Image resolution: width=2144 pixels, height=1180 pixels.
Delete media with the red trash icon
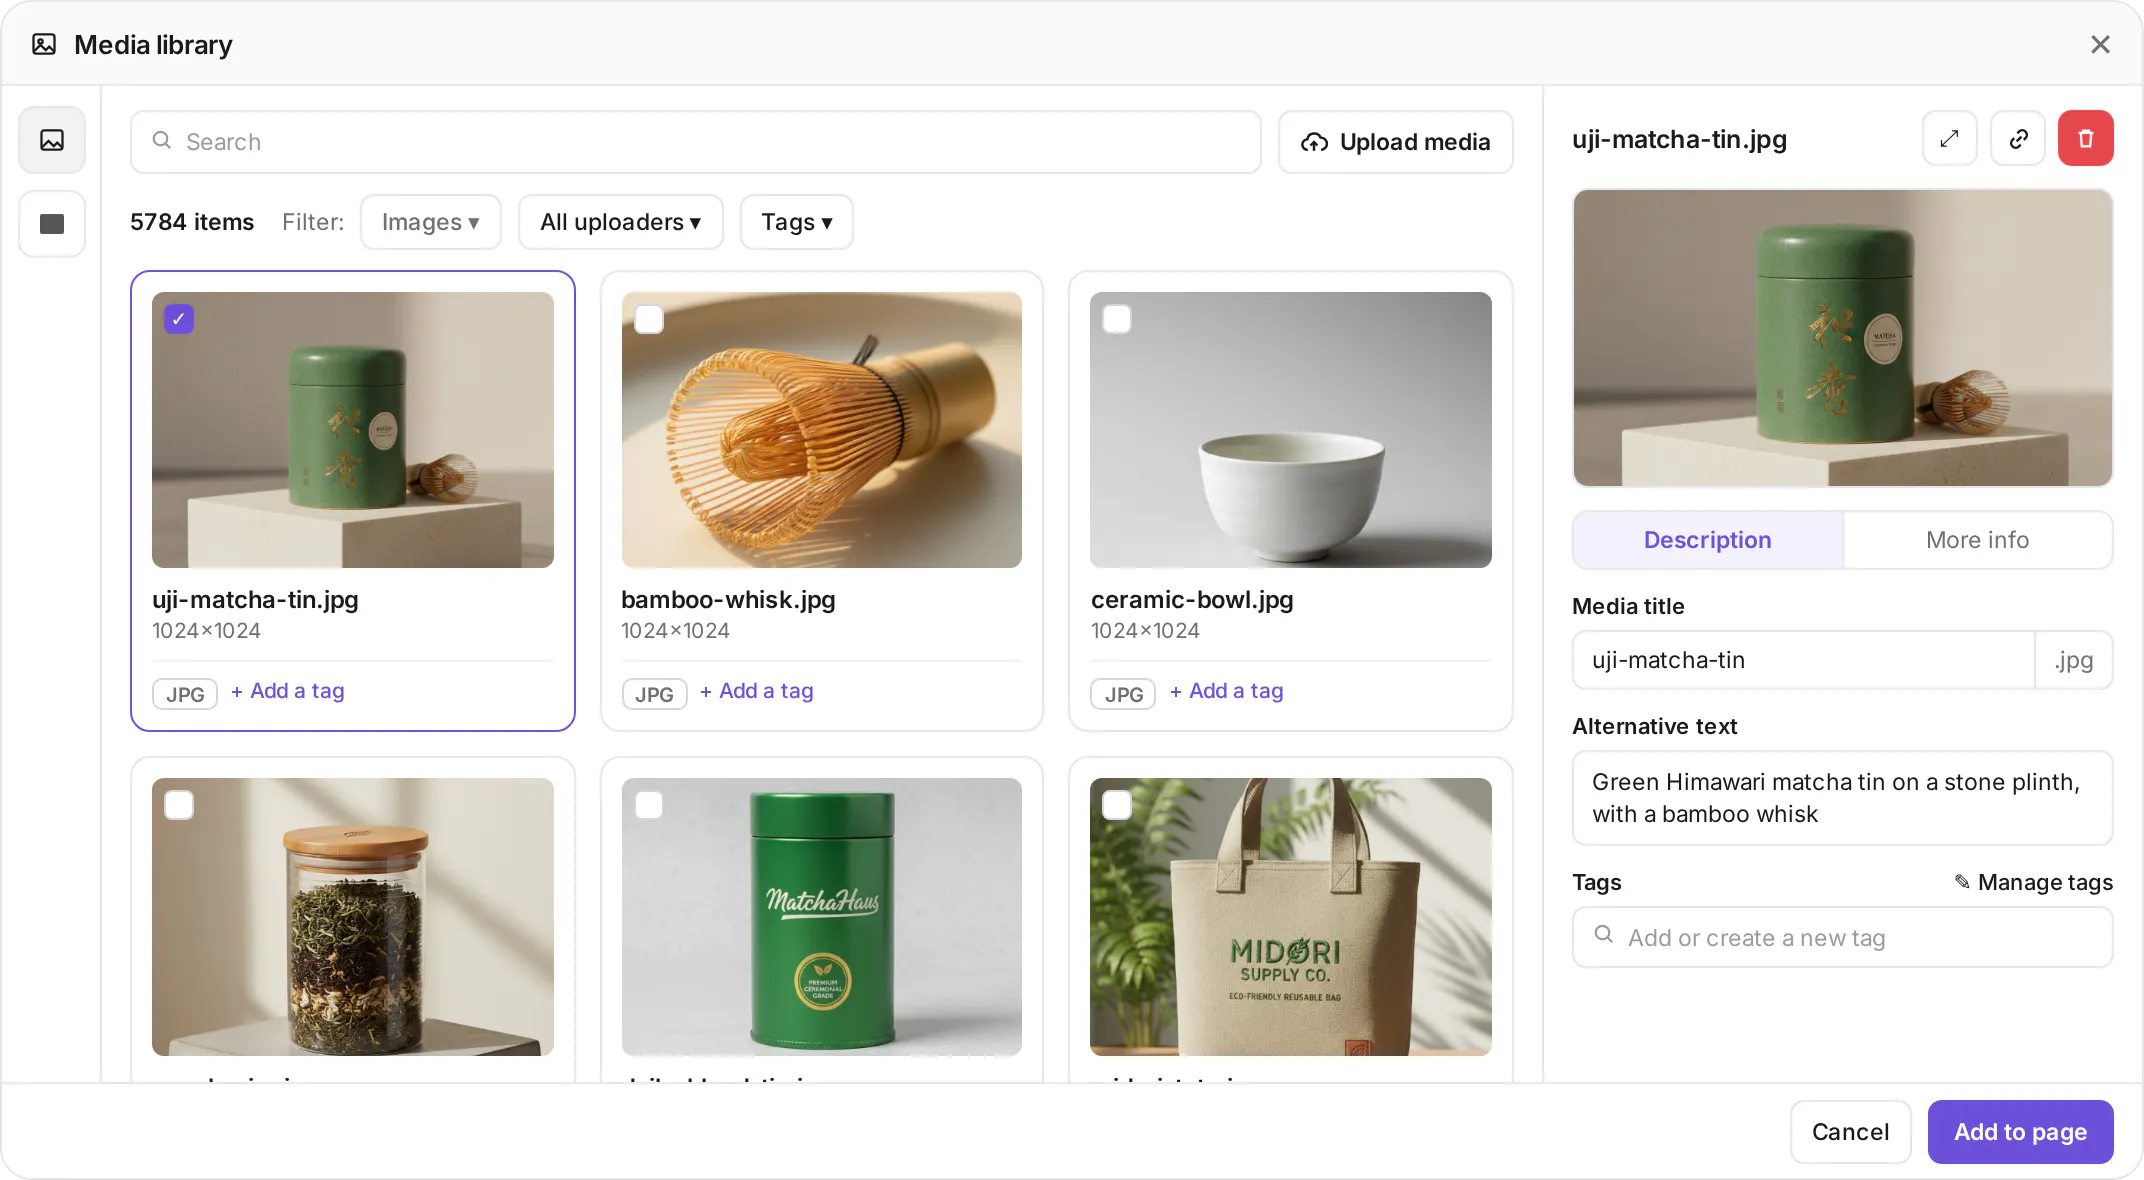[2085, 138]
